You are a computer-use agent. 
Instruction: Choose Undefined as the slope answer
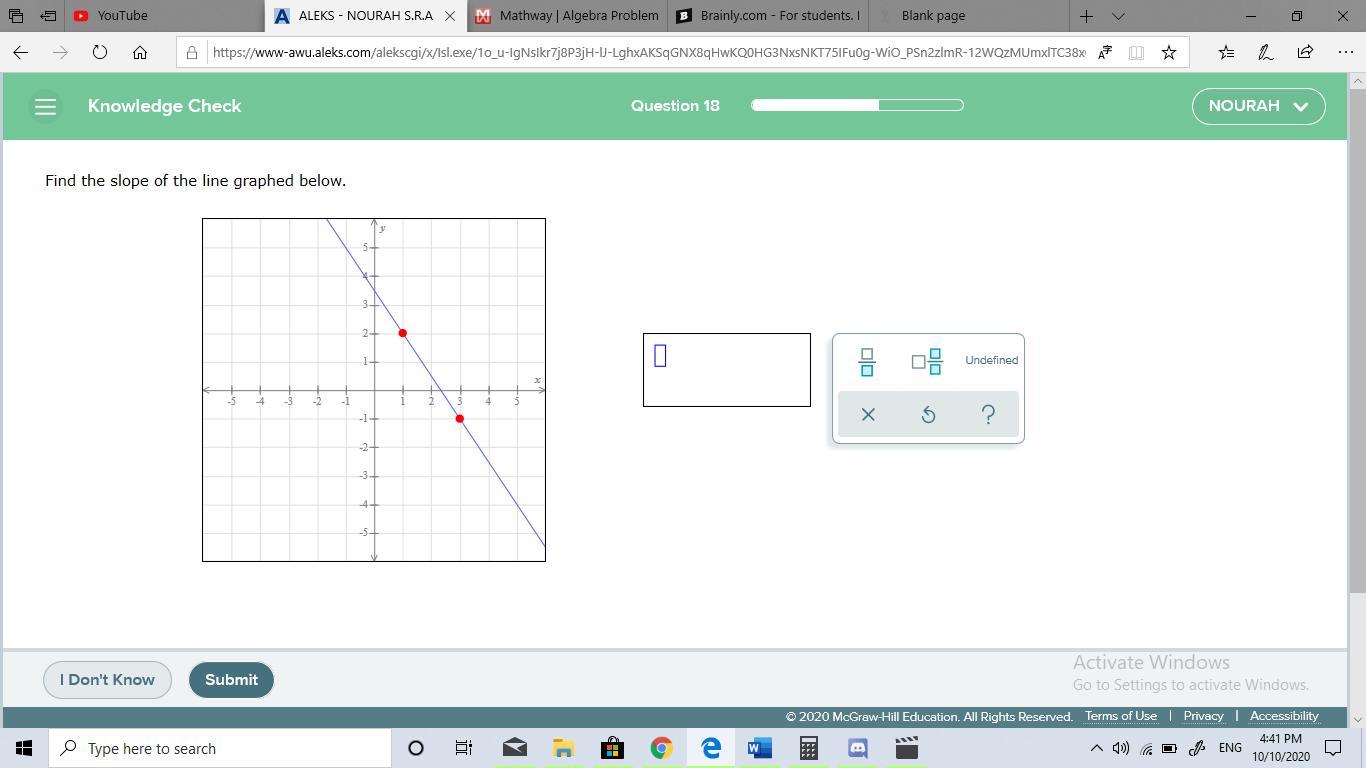pyautogui.click(x=991, y=360)
